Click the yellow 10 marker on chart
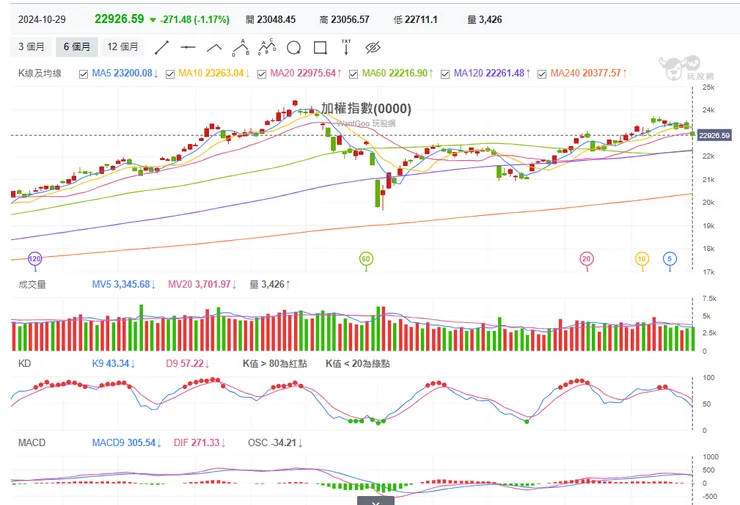The image size is (740, 505). (641, 259)
